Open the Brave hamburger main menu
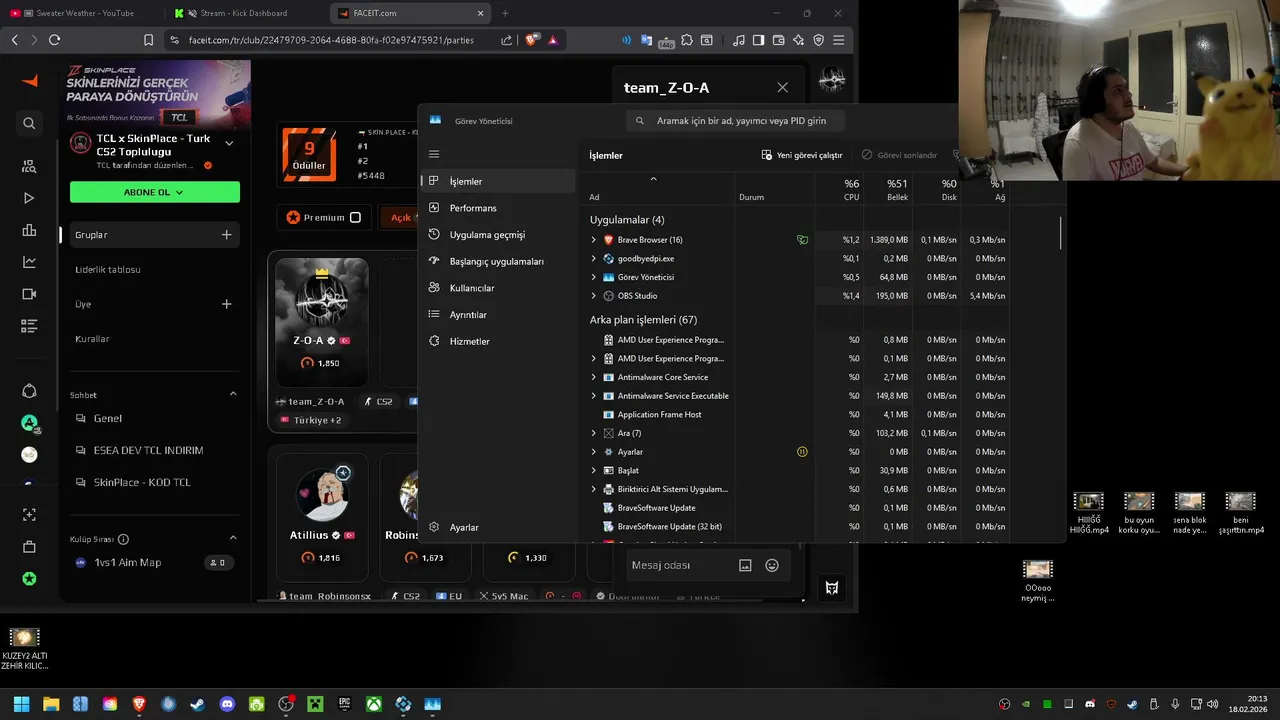Viewport: 1280px width, 720px height. point(838,40)
